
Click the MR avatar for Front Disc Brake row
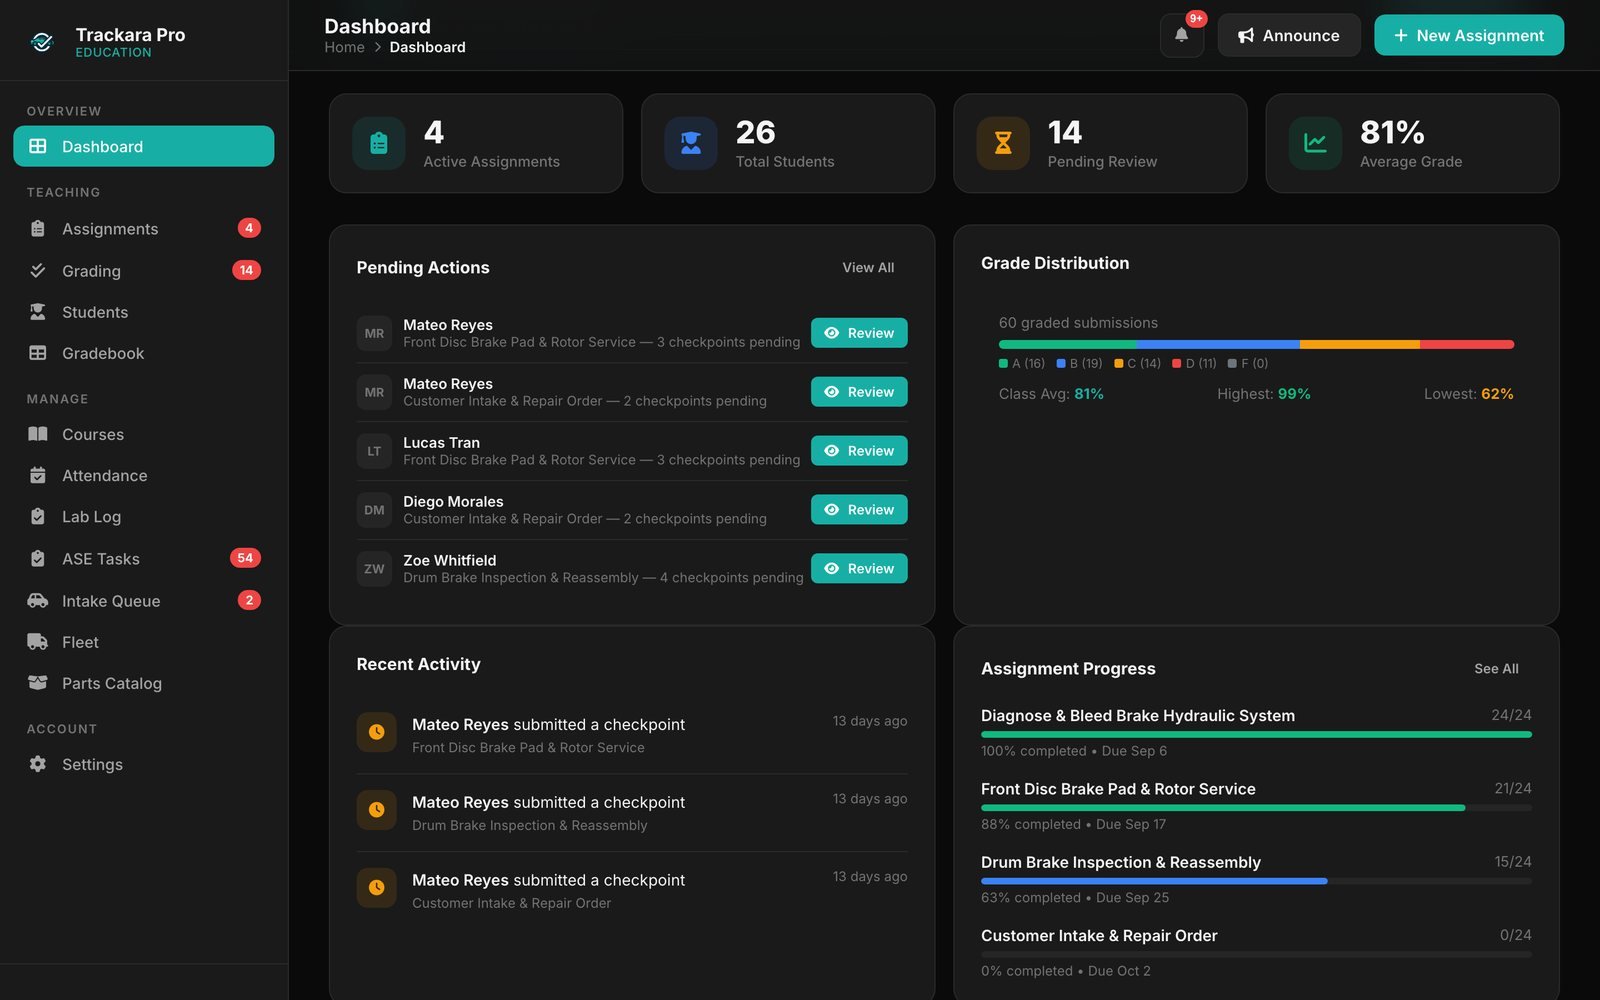pos(374,333)
